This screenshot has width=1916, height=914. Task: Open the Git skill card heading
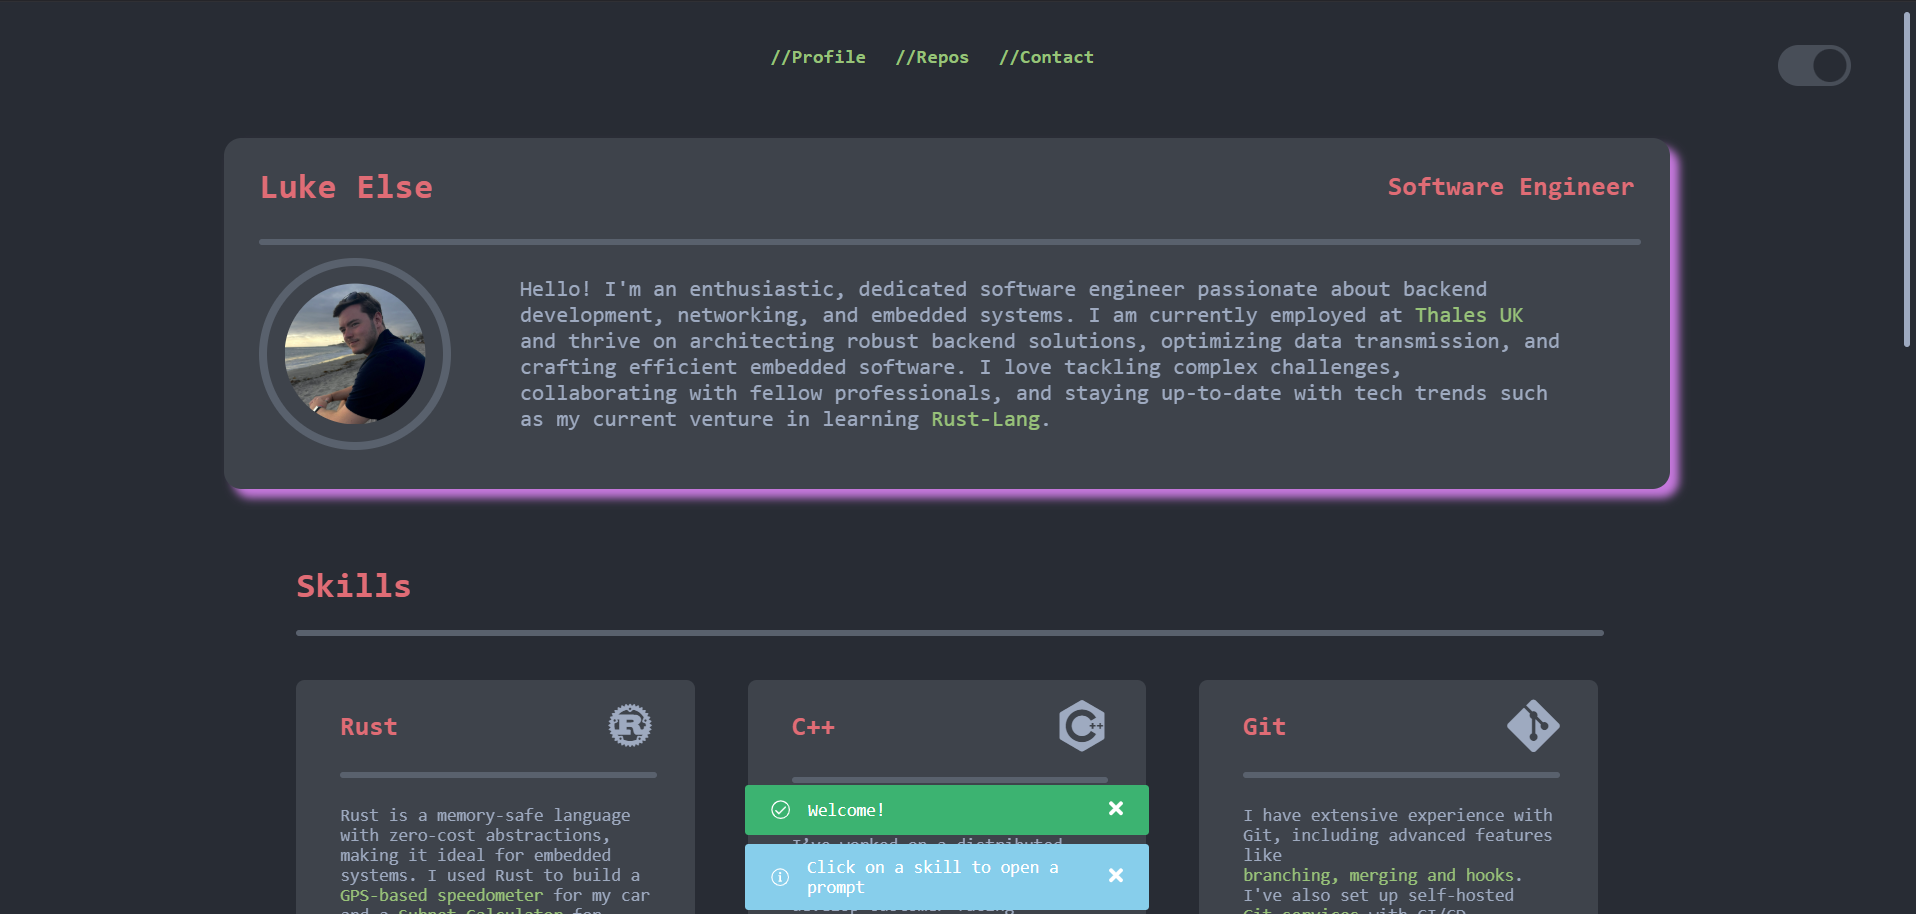coord(1264,727)
